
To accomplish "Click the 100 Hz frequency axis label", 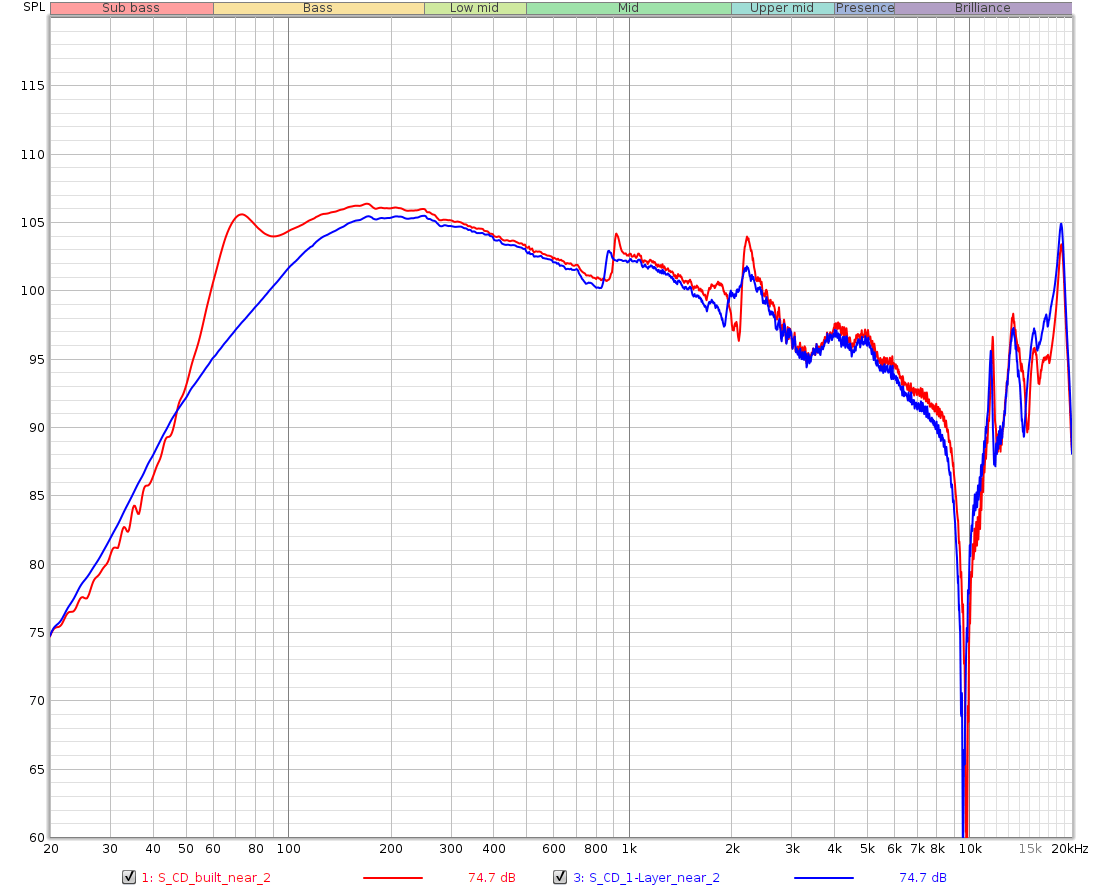I will click(288, 849).
